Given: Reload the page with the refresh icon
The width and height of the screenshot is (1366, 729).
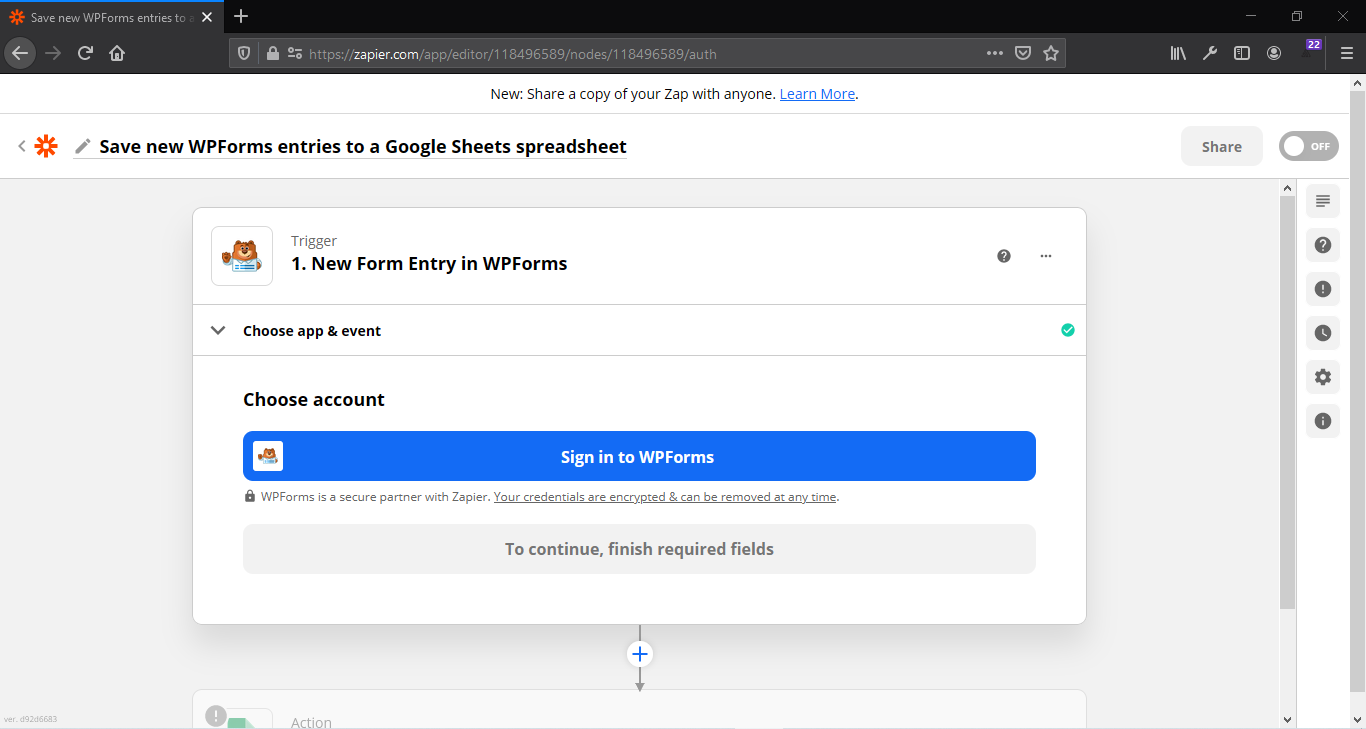Looking at the screenshot, I should (x=85, y=53).
